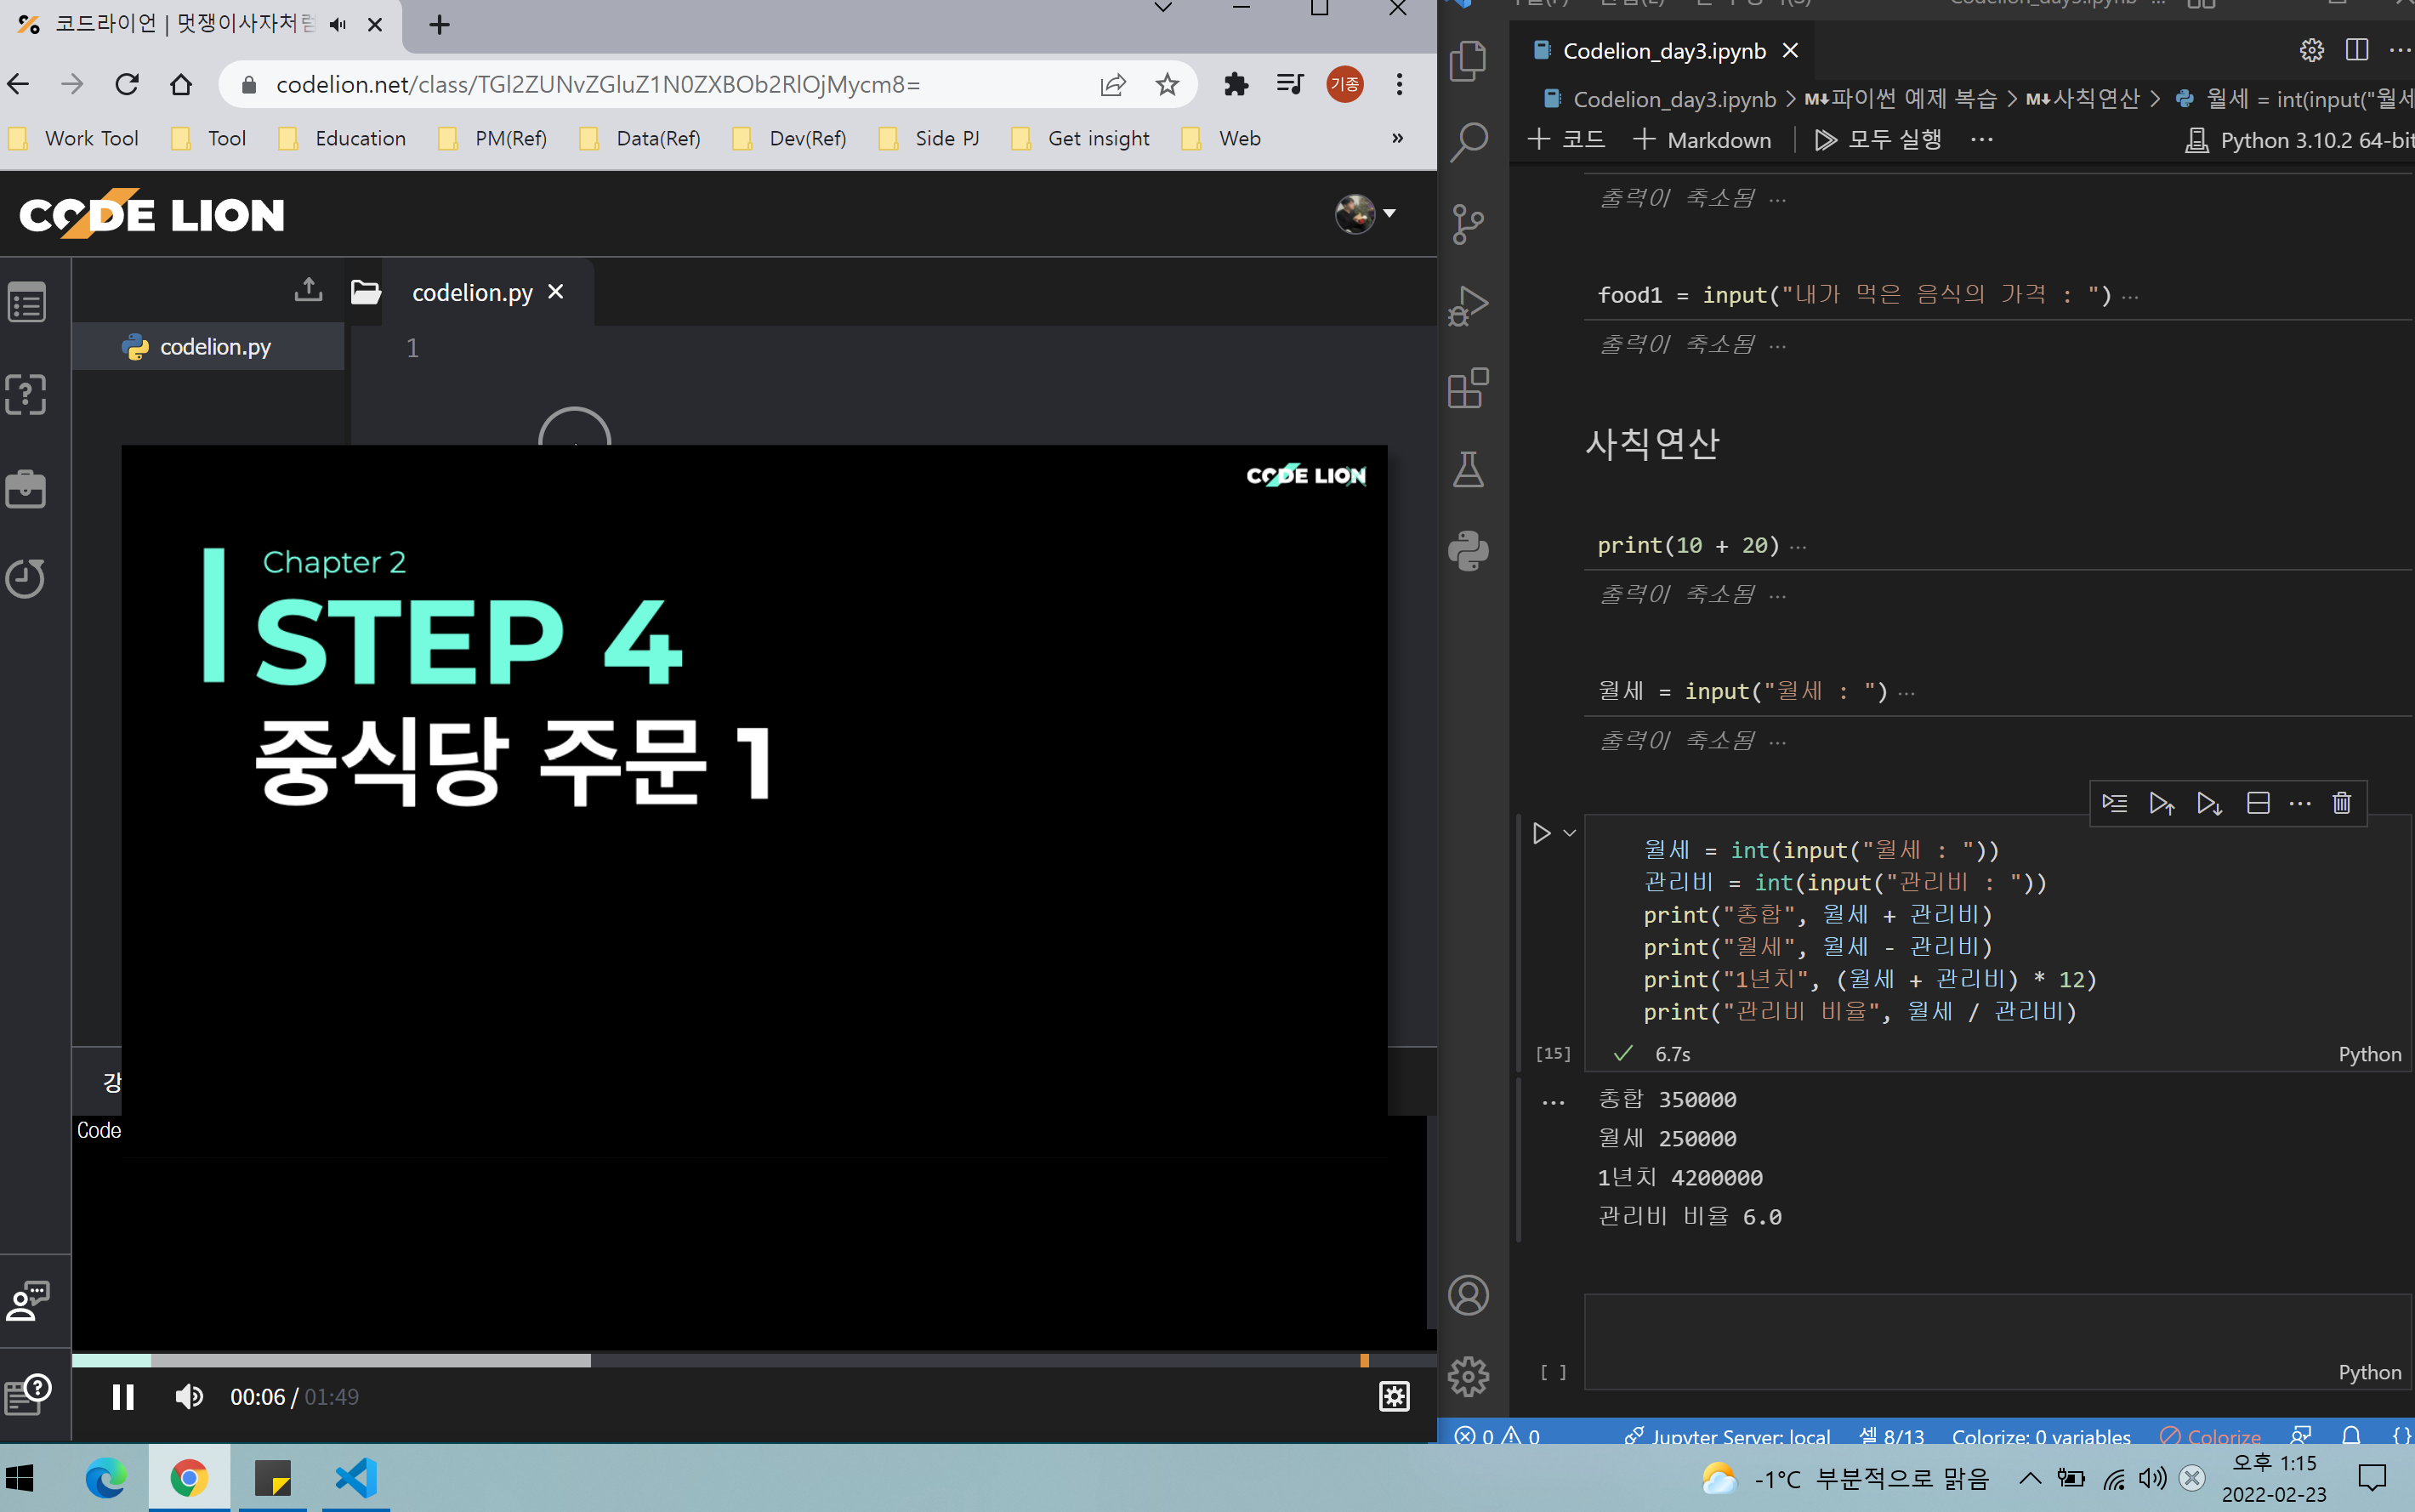Open Source Control view in VS Code
Viewport: 2415px width, 1512px height.
click(1467, 224)
